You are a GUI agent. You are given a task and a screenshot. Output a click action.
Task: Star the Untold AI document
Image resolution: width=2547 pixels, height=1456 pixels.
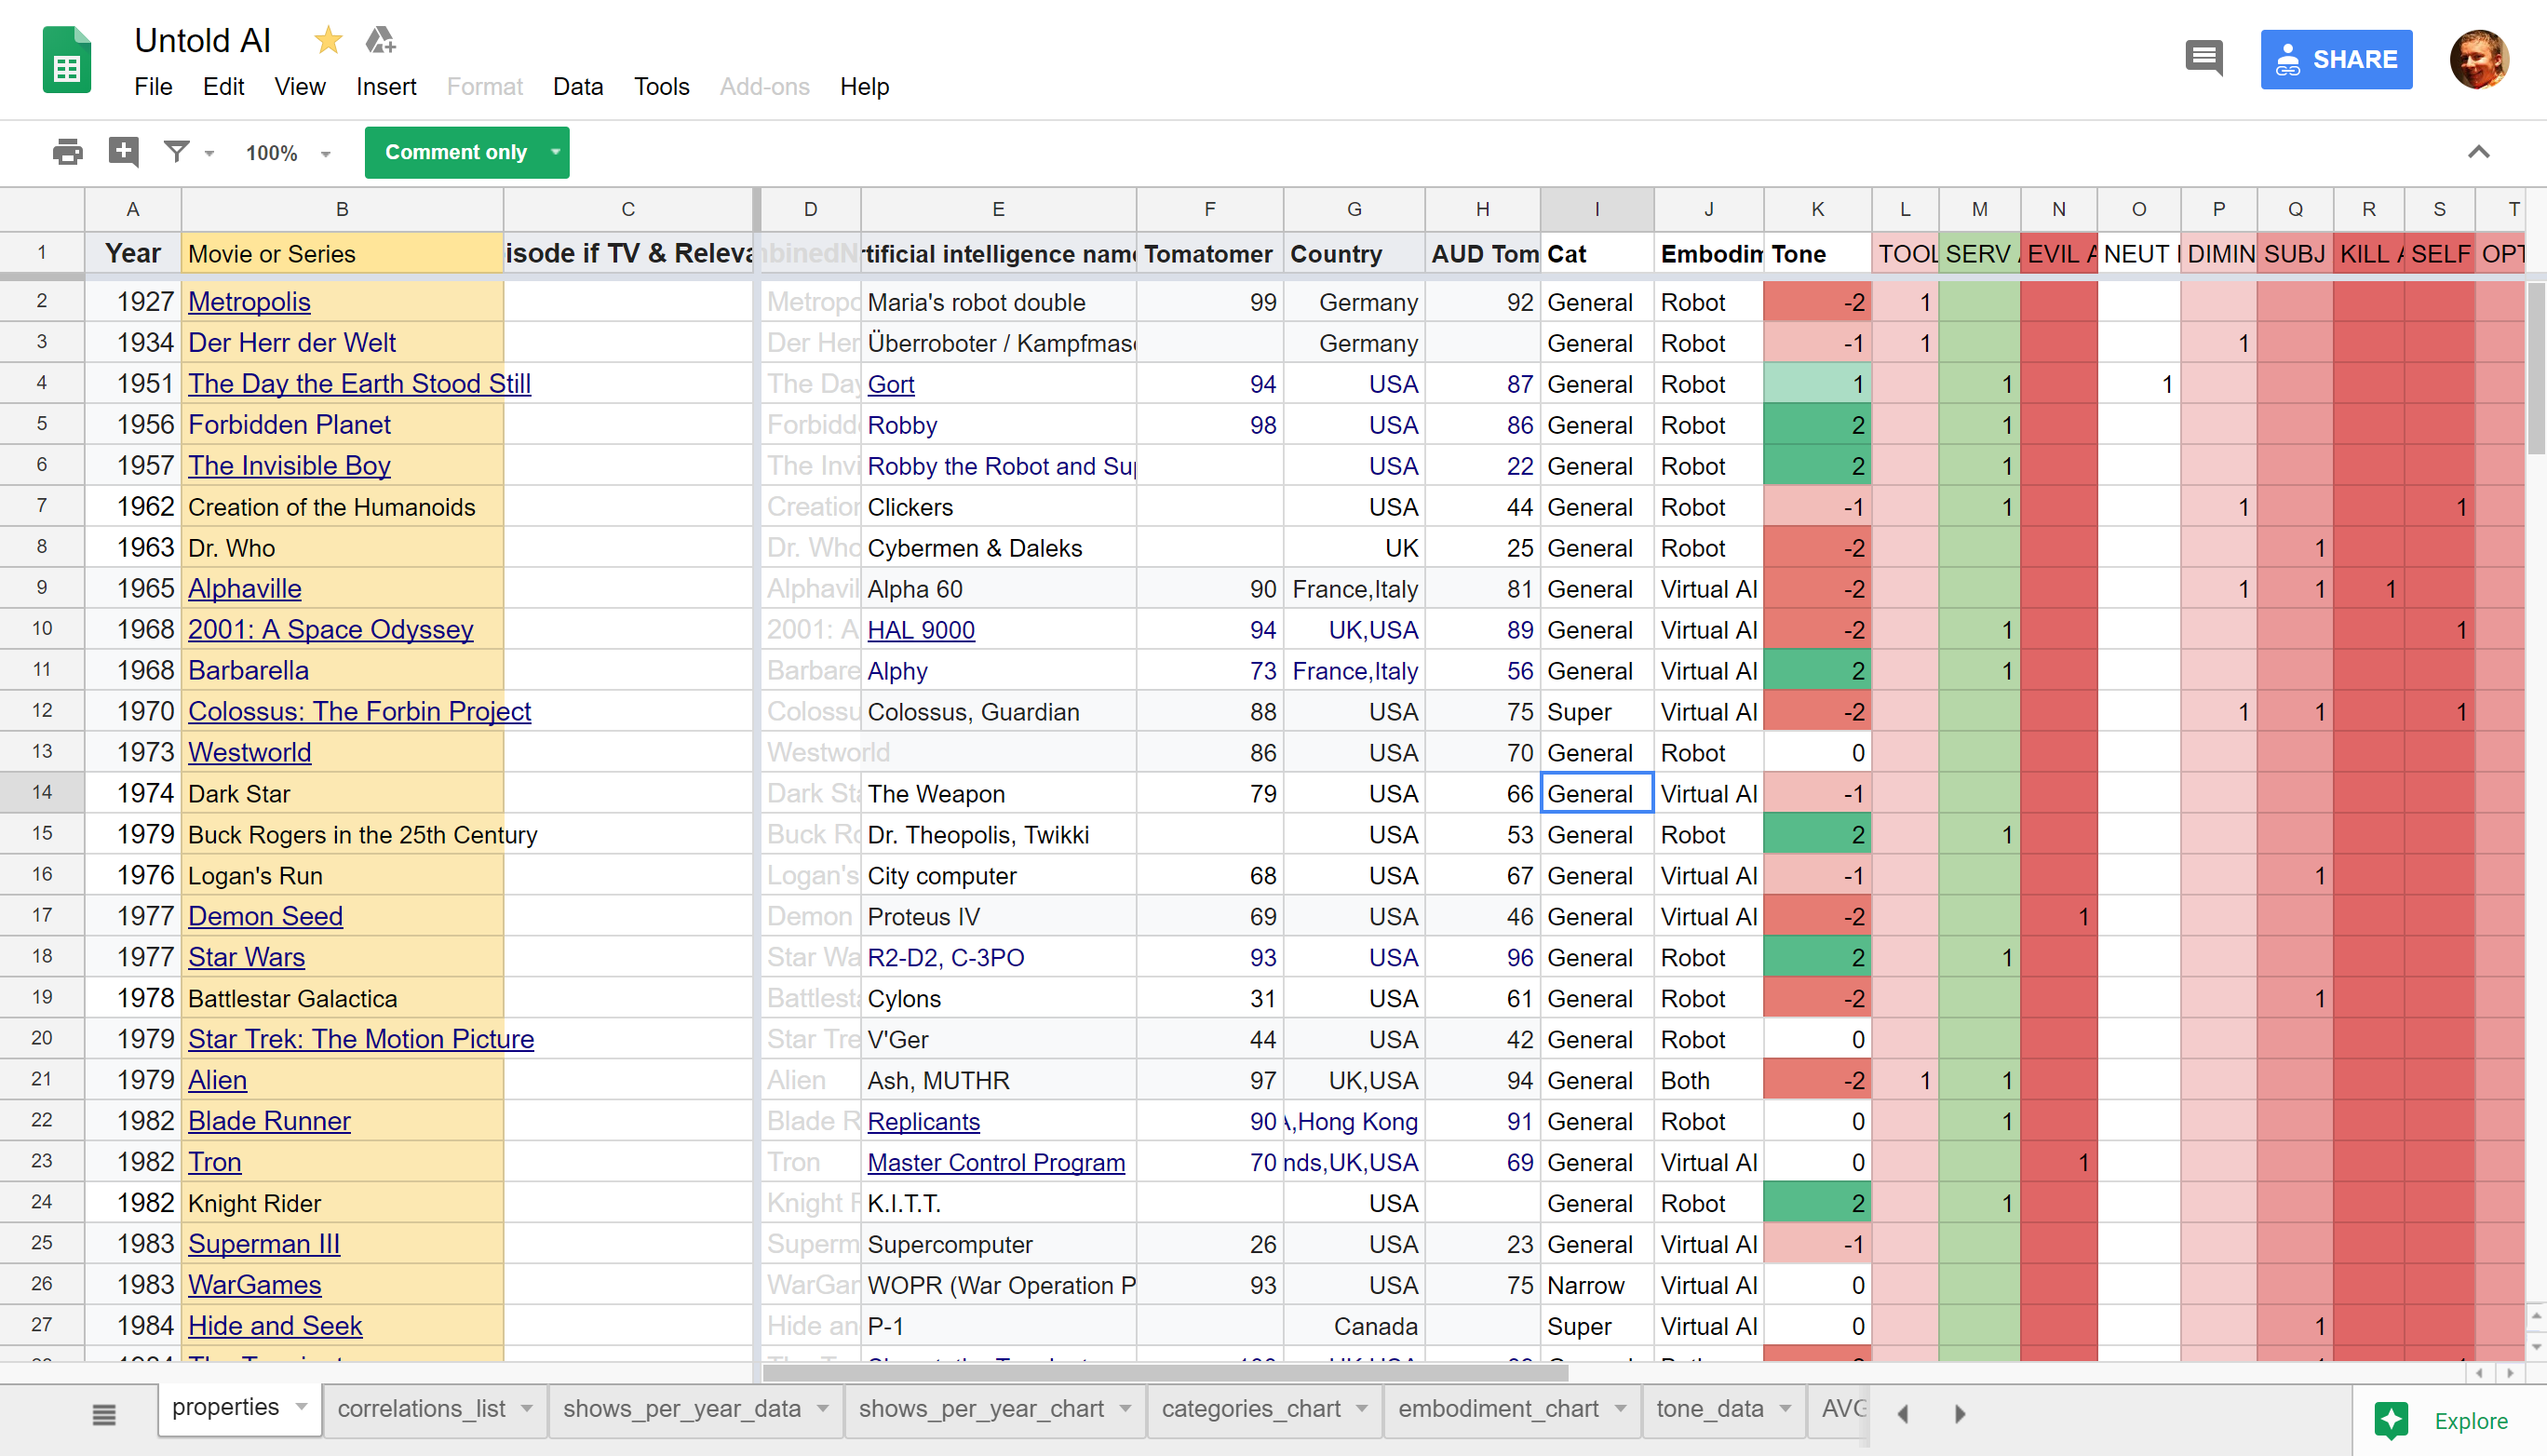(328, 41)
